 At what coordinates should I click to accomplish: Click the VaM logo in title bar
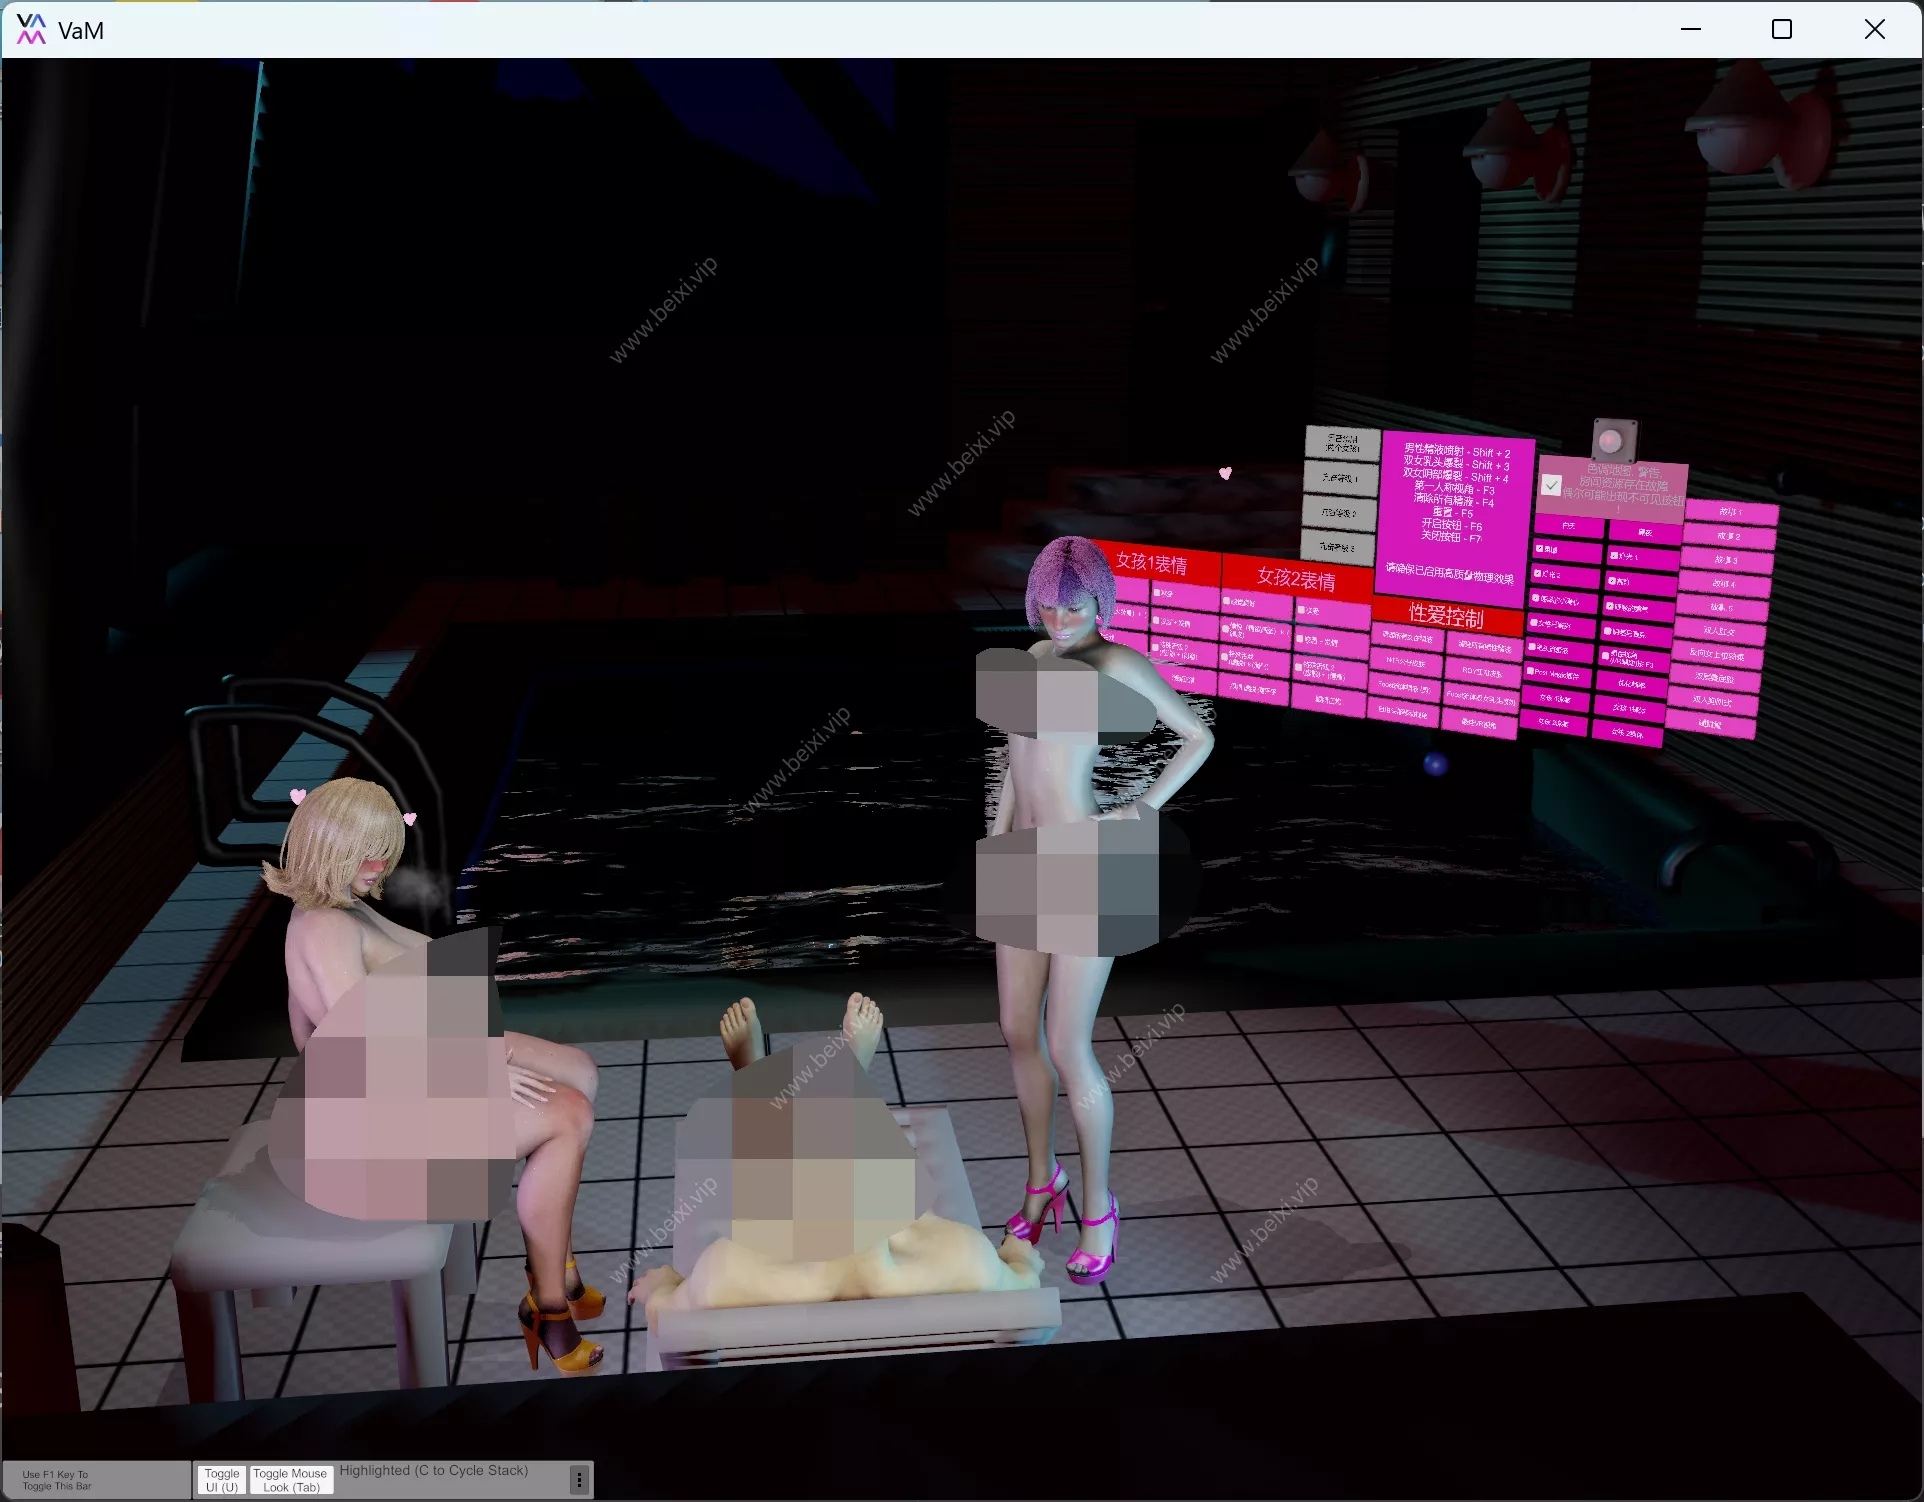[31, 29]
